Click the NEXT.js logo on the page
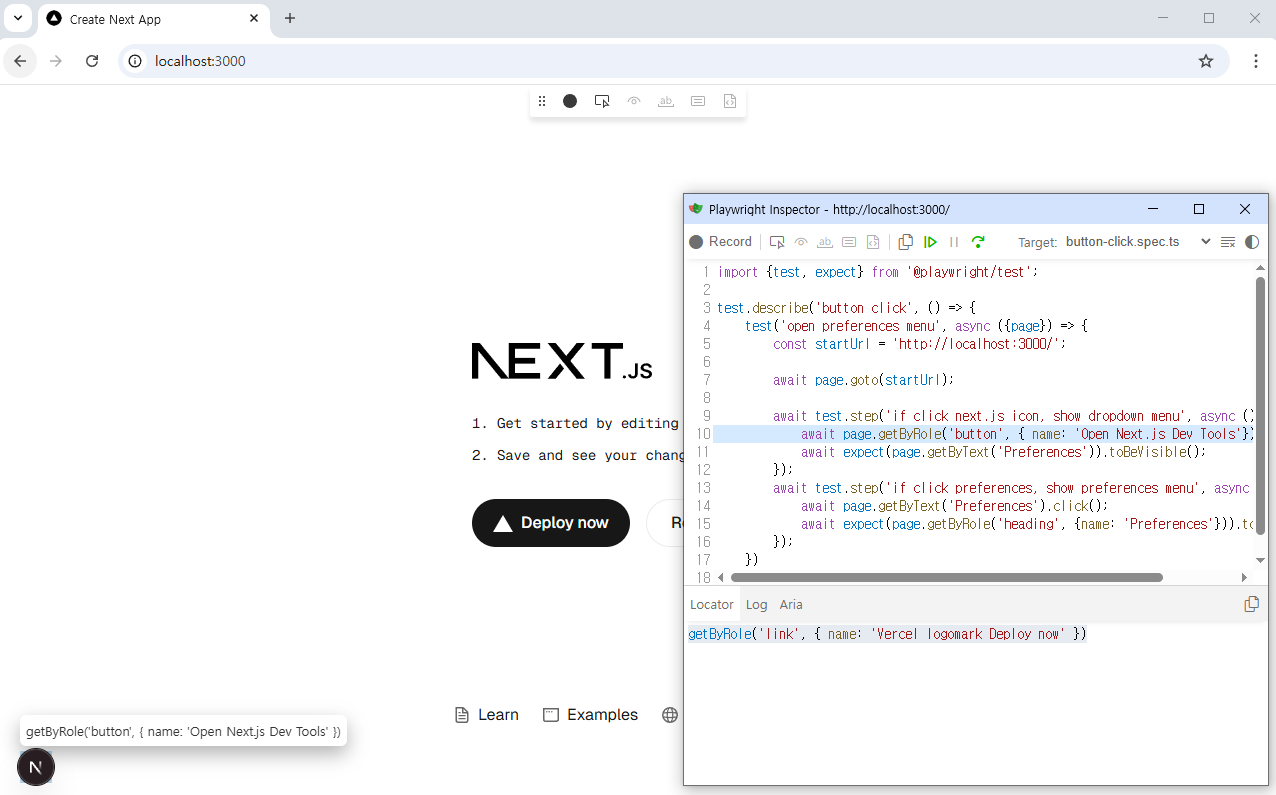The width and height of the screenshot is (1276, 795). 562,361
